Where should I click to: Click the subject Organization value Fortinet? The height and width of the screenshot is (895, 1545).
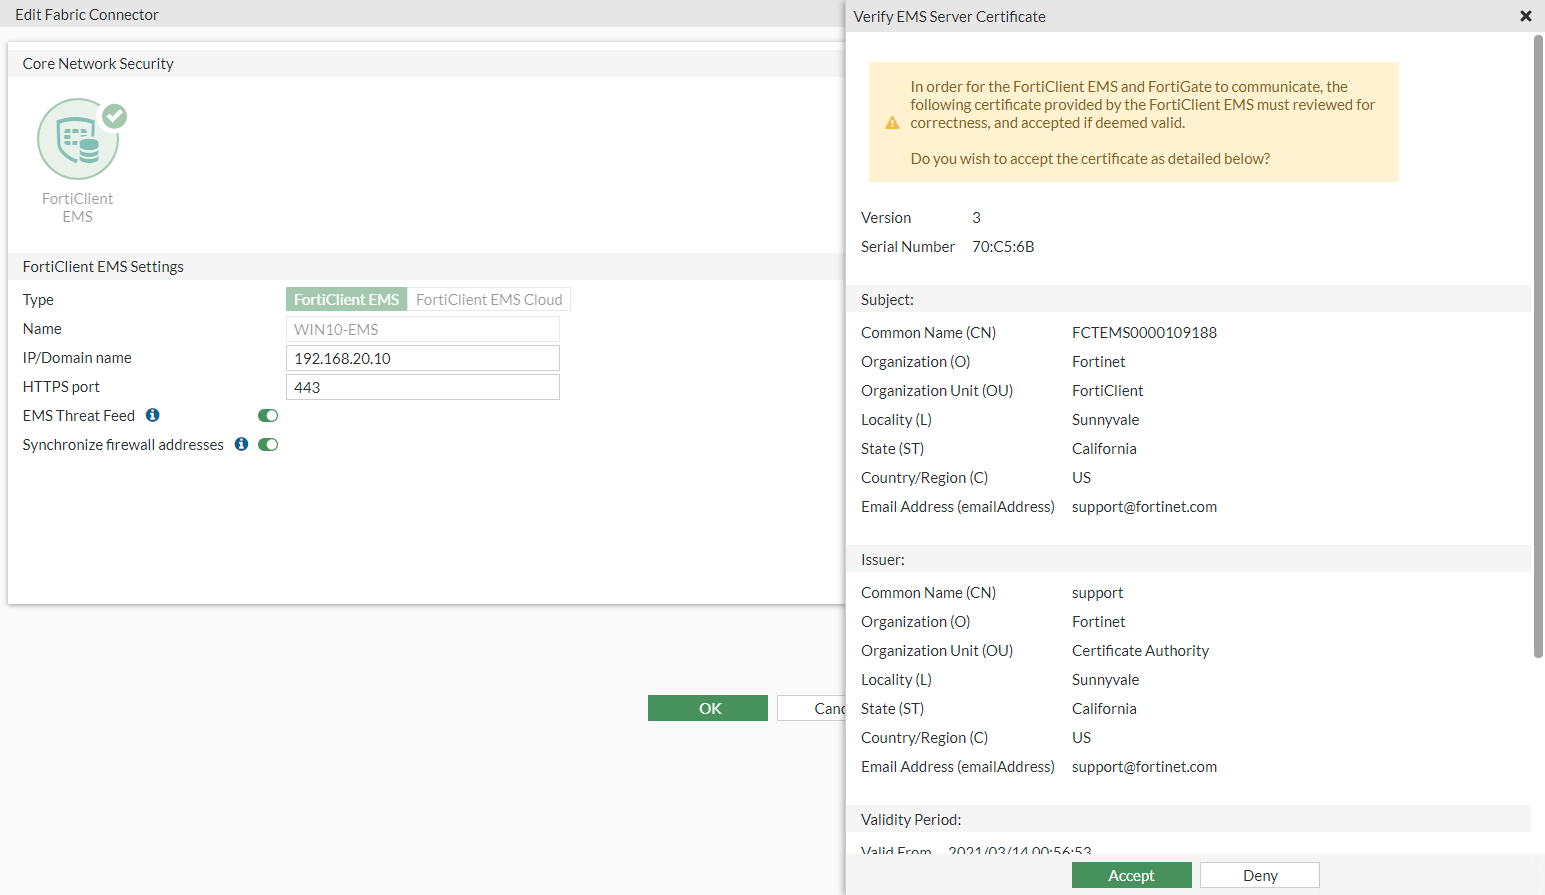[1098, 362]
